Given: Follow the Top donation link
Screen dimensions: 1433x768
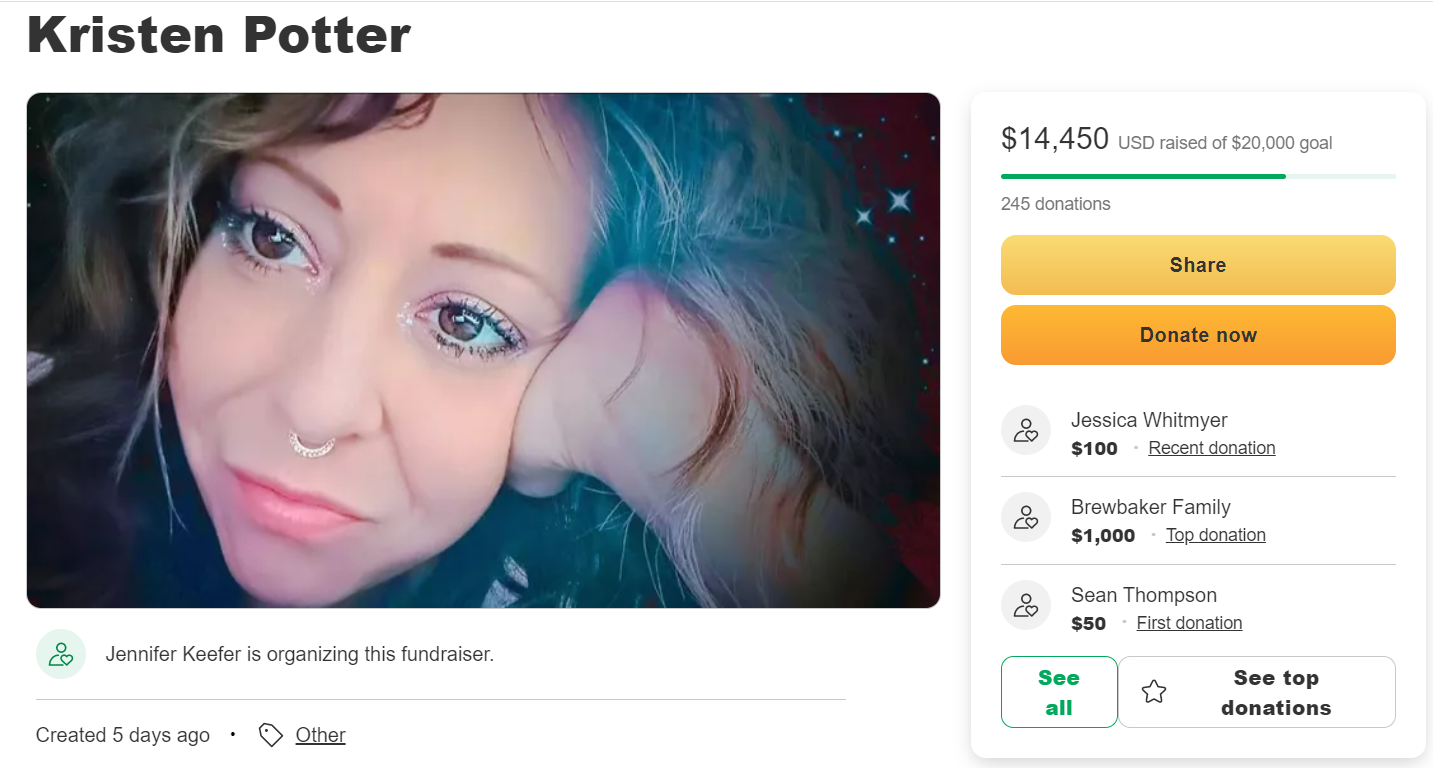Looking at the screenshot, I should pos(1215,535).
